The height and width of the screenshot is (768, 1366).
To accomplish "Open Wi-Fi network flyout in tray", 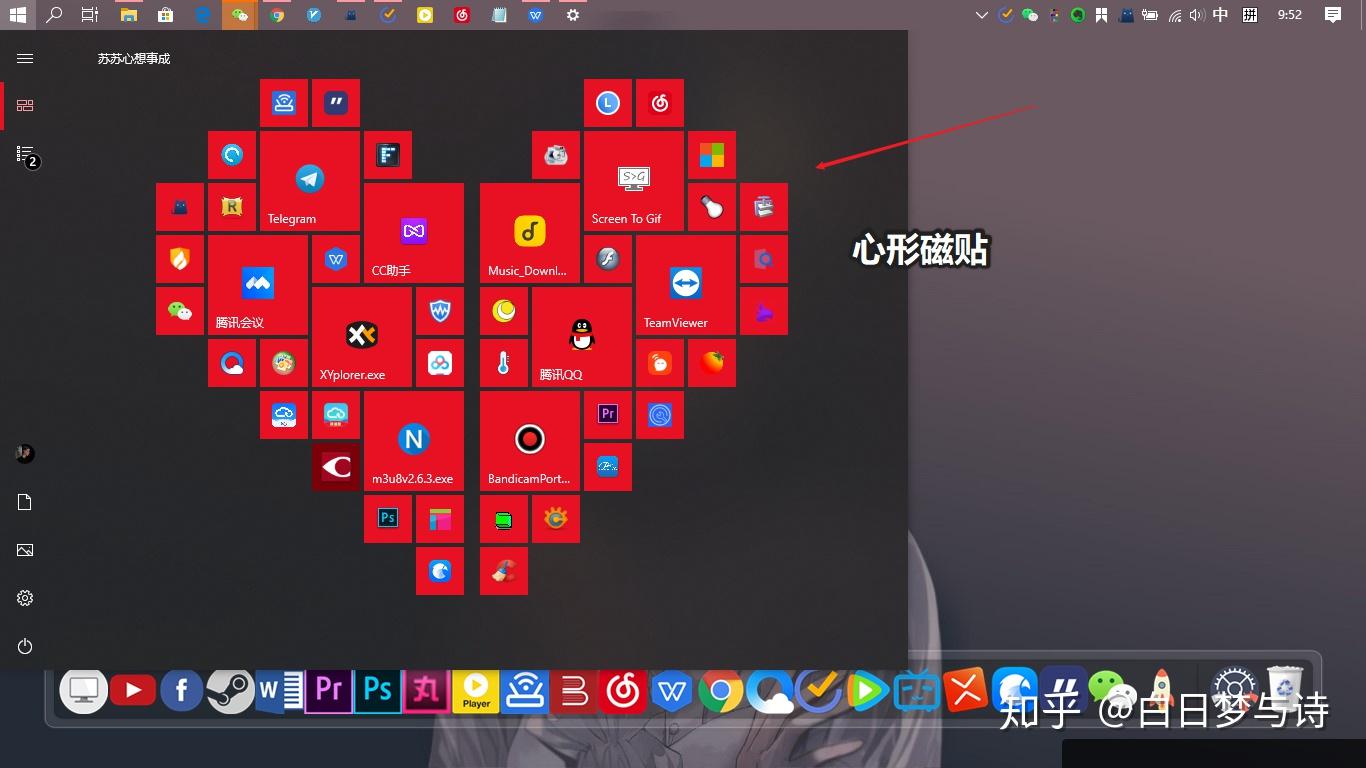I will 1175,15.
